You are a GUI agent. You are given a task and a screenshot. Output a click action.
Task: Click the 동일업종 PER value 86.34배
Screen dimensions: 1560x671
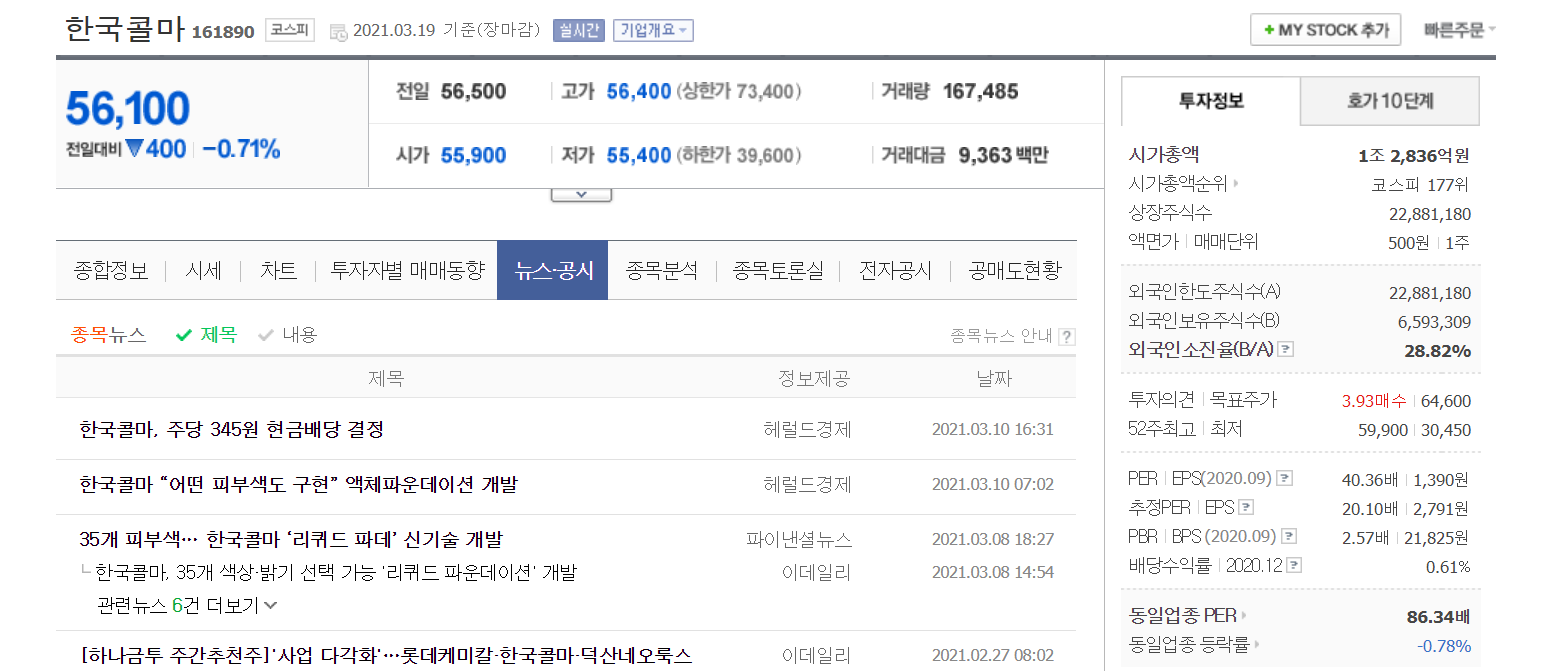[x=1438, y=616]
